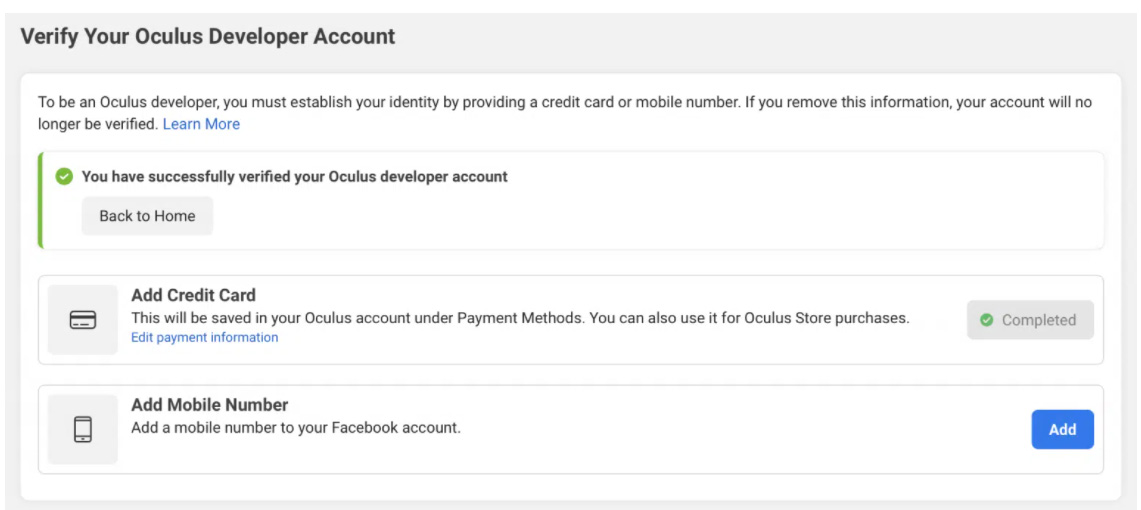Click the successfully verified confirmation message
This screenshot has height=510, width=1141.
pos(295,177)
